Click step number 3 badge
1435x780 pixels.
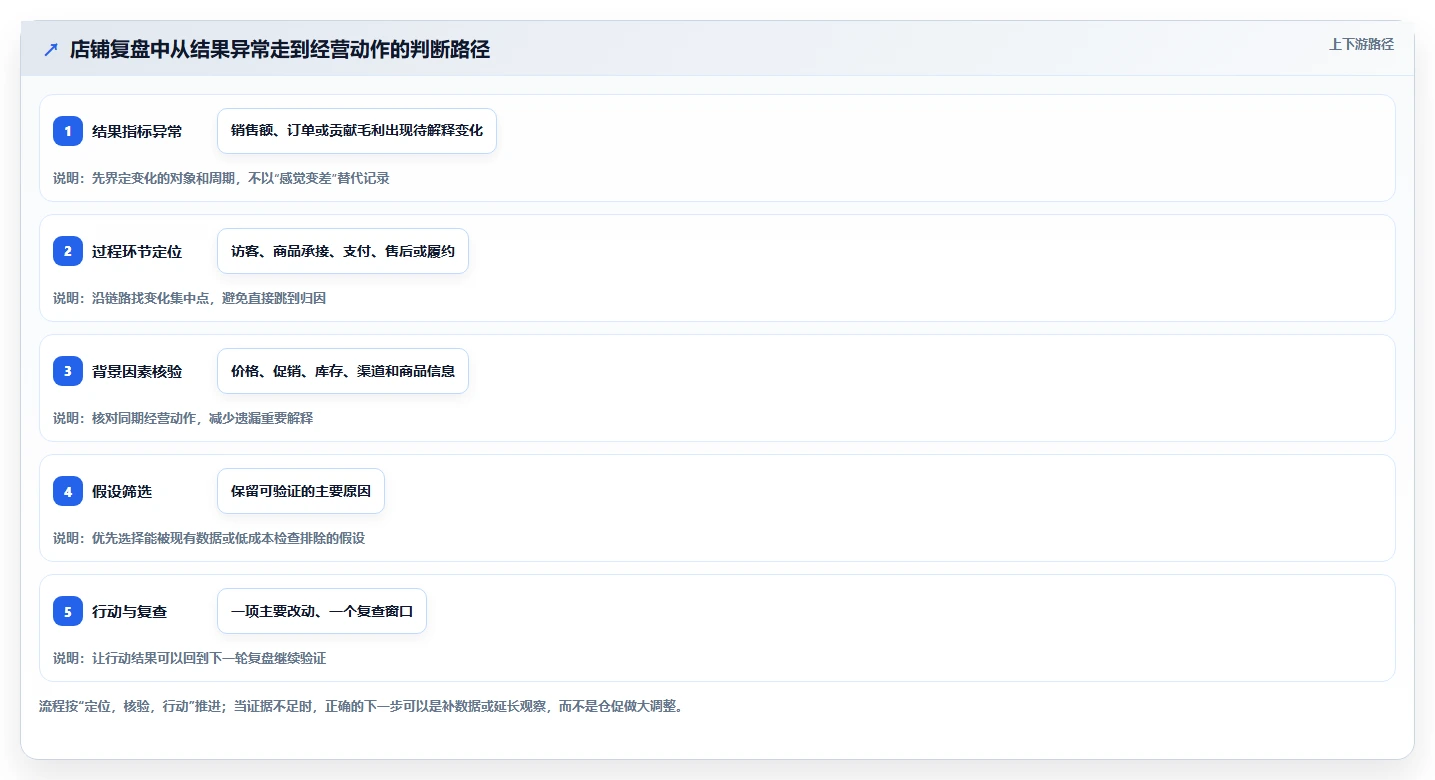pyautogui.click(x=68, y=371)
